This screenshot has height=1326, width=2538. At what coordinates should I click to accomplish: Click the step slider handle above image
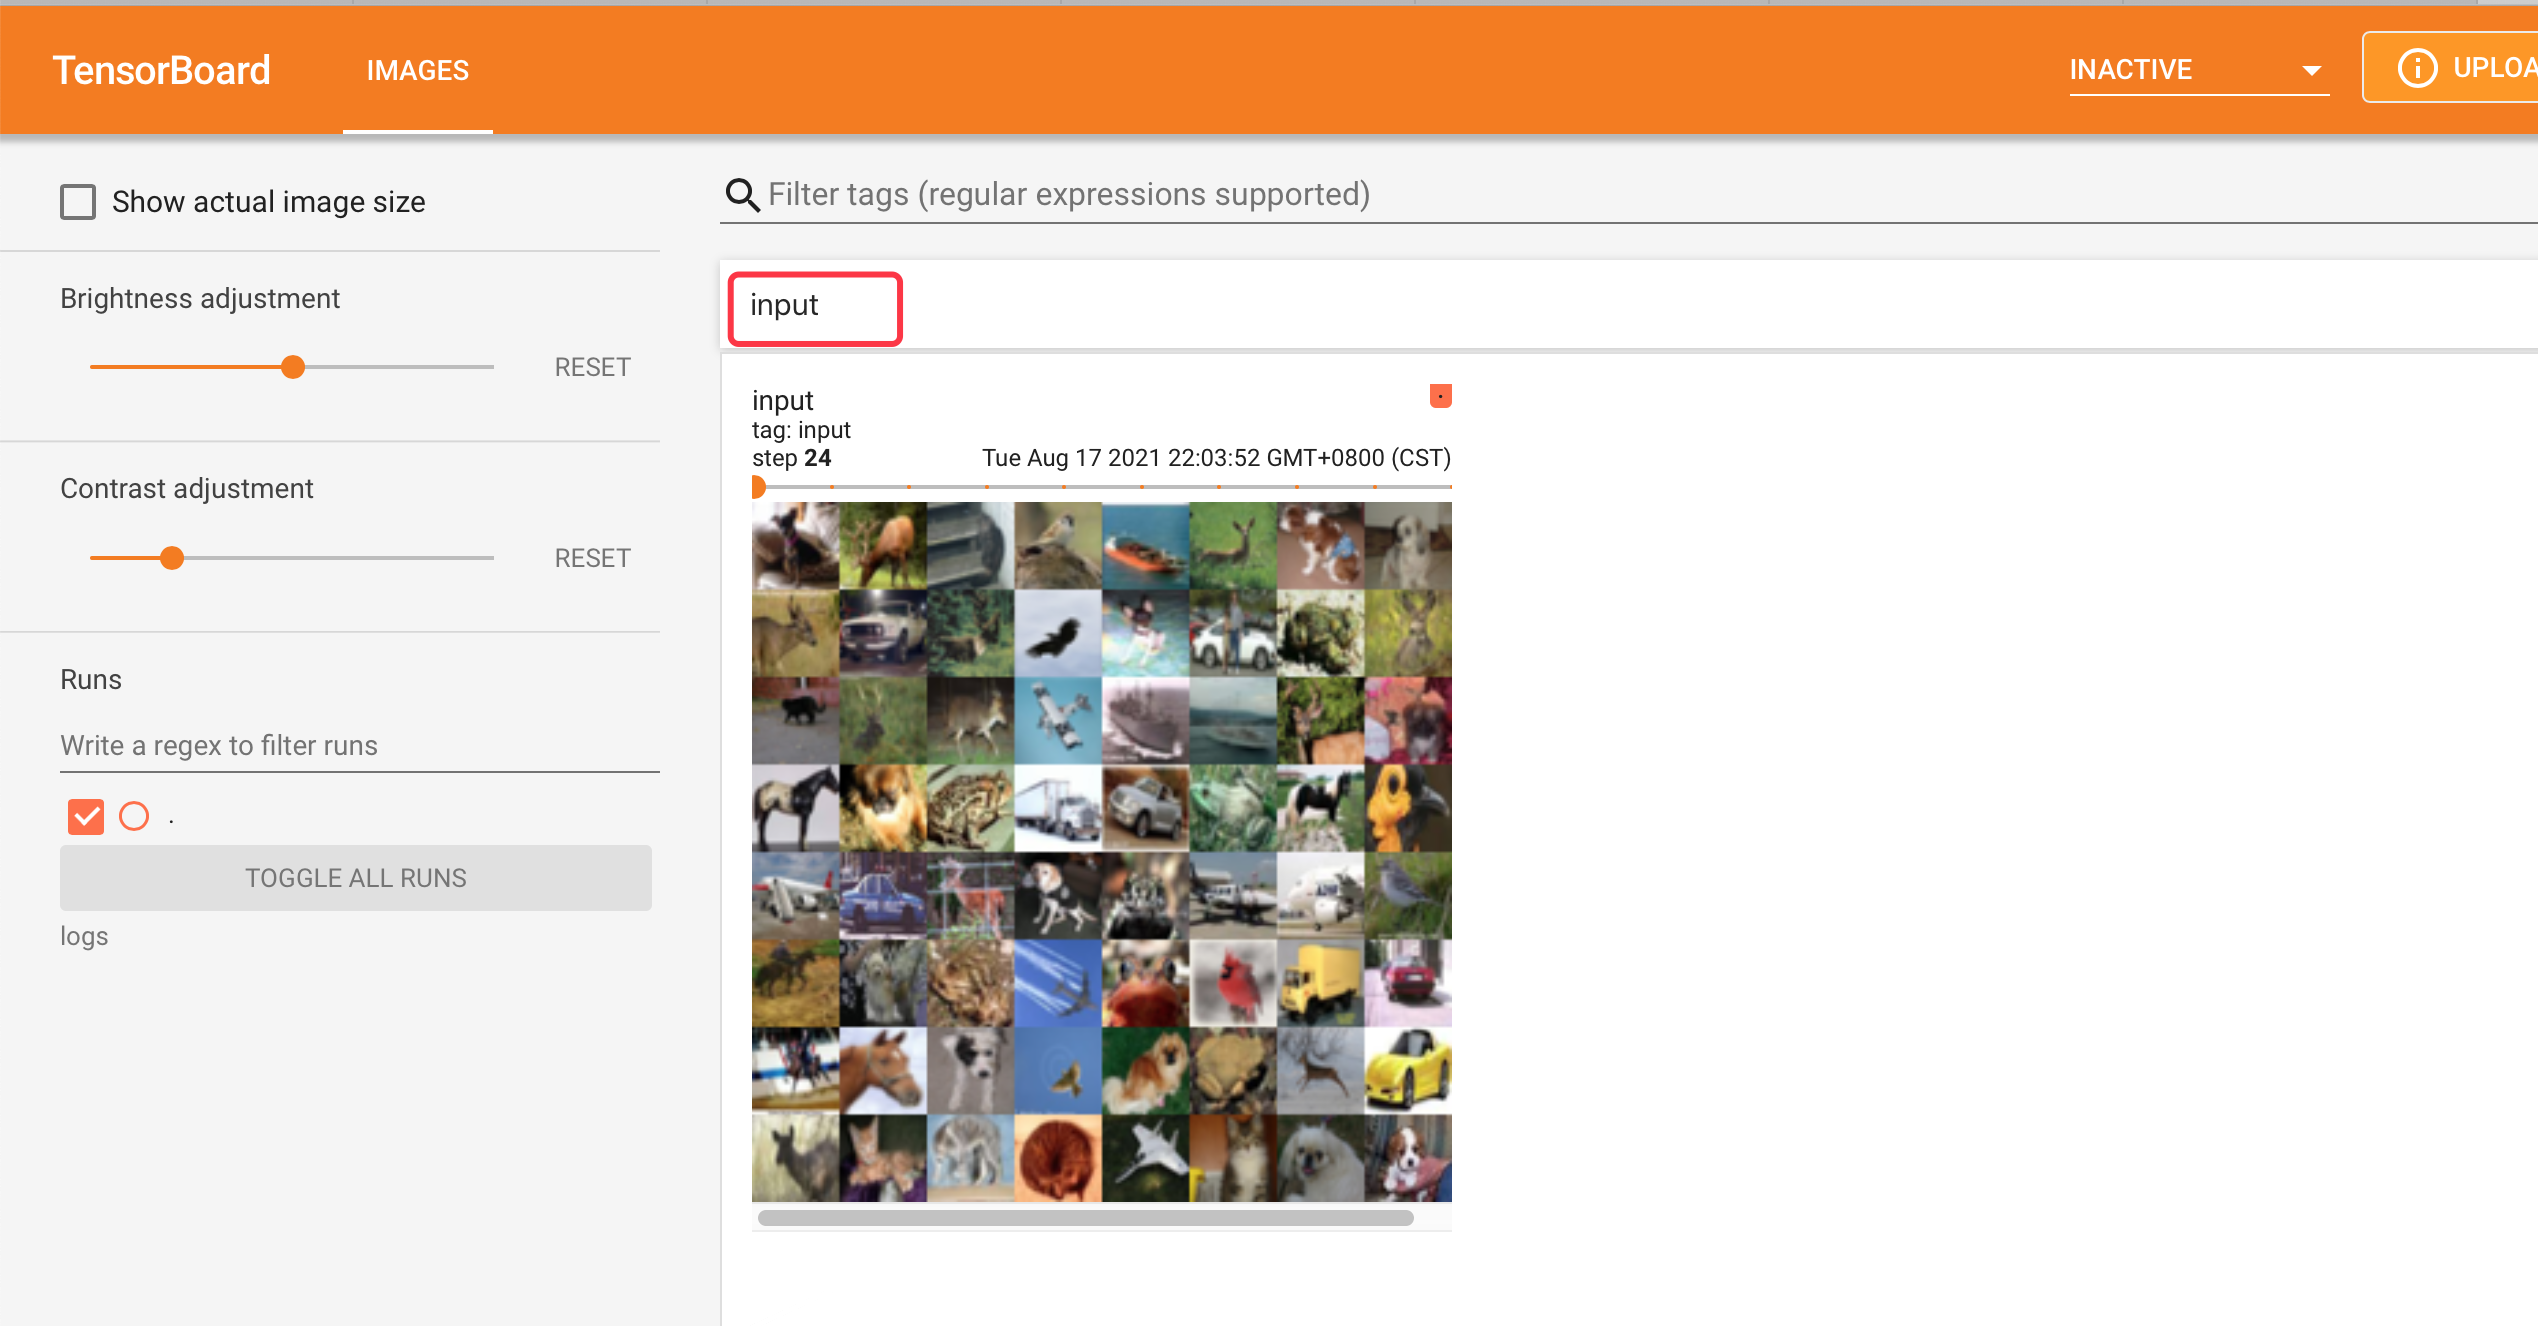tap(758, 487)
